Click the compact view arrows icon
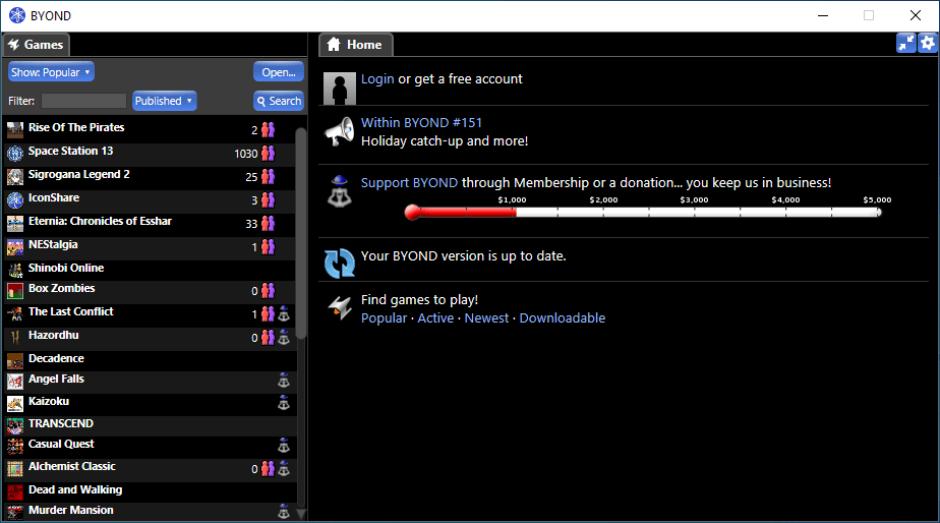 (x=906, y=43)
